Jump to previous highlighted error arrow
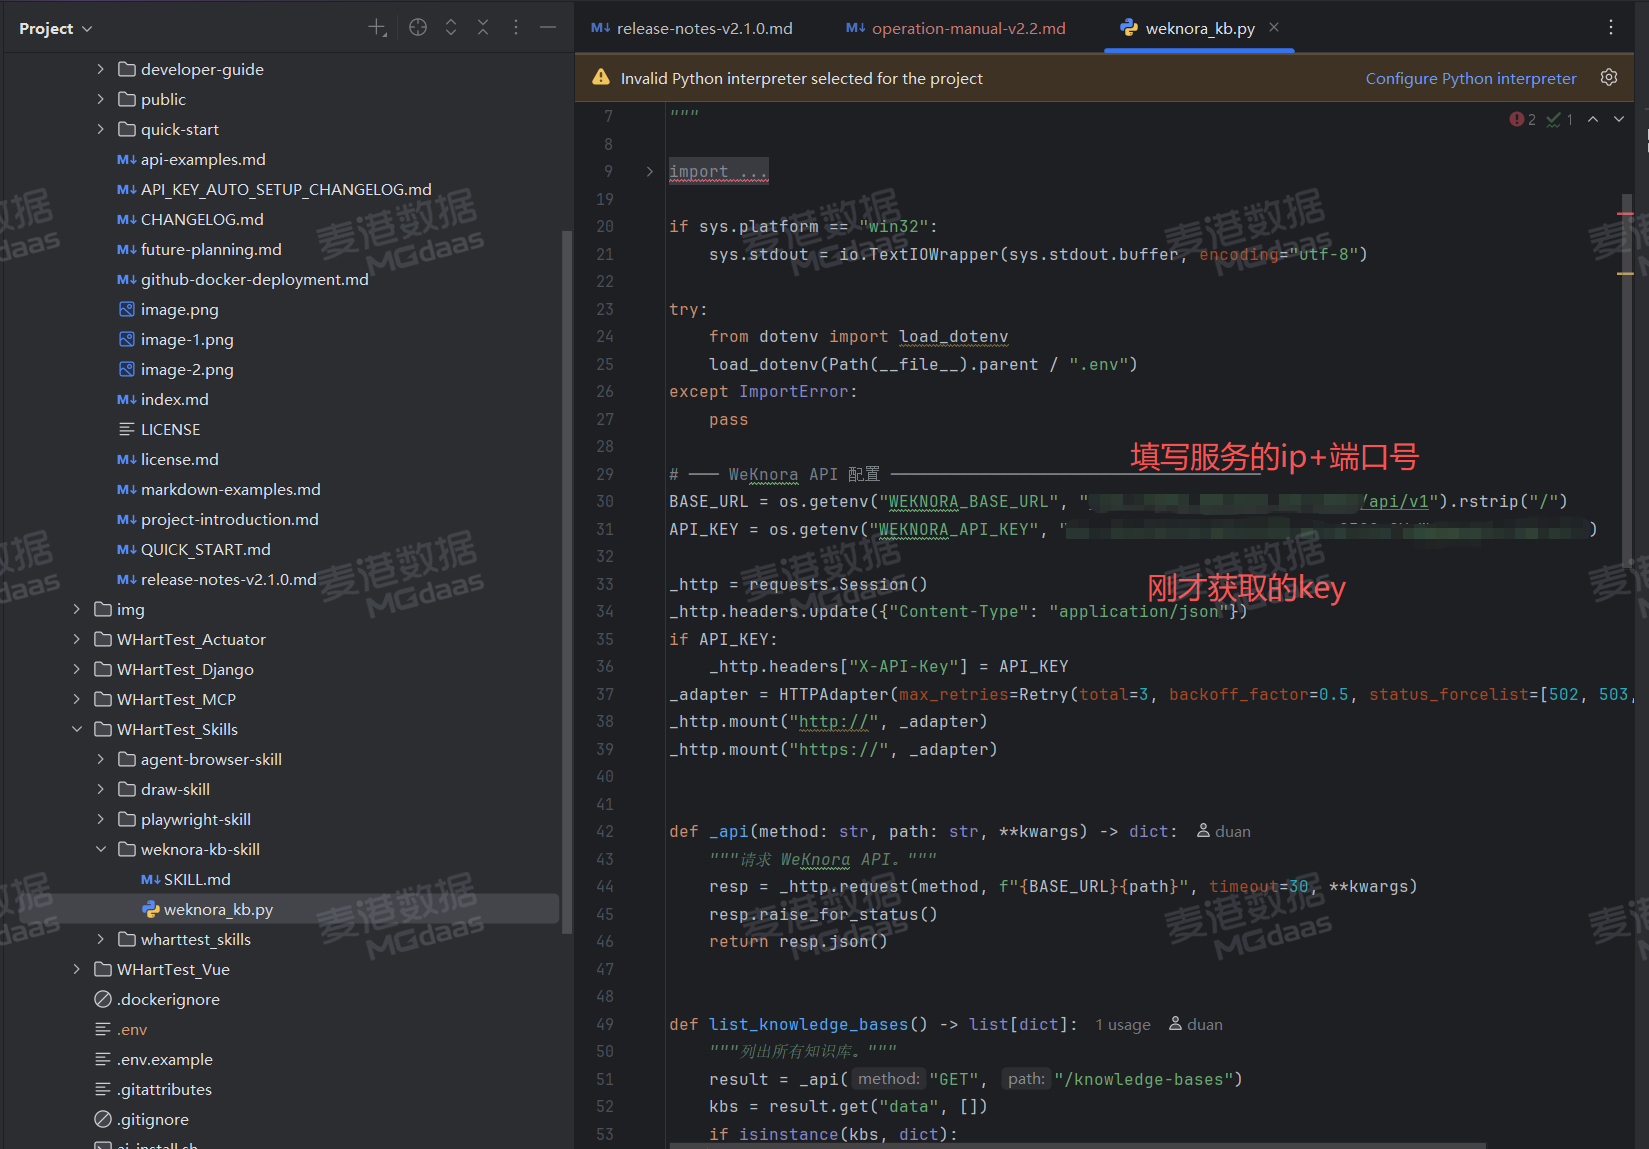This screenshot has width=1649, height=1149. [1593, 120]
